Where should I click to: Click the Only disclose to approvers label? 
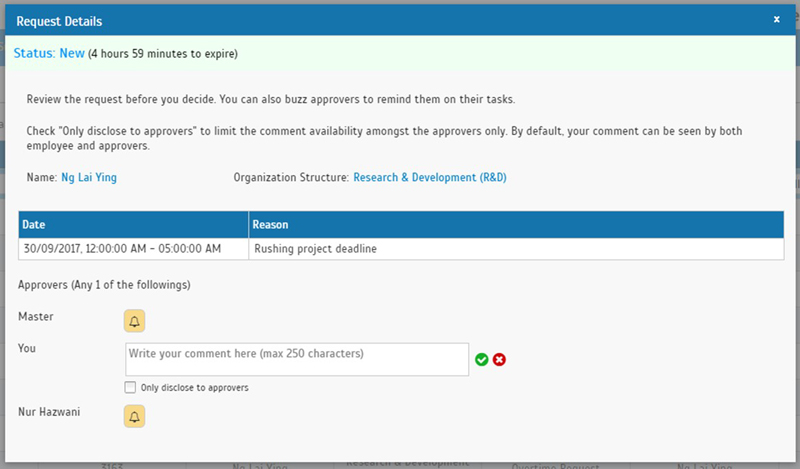[x=194, y=388]
